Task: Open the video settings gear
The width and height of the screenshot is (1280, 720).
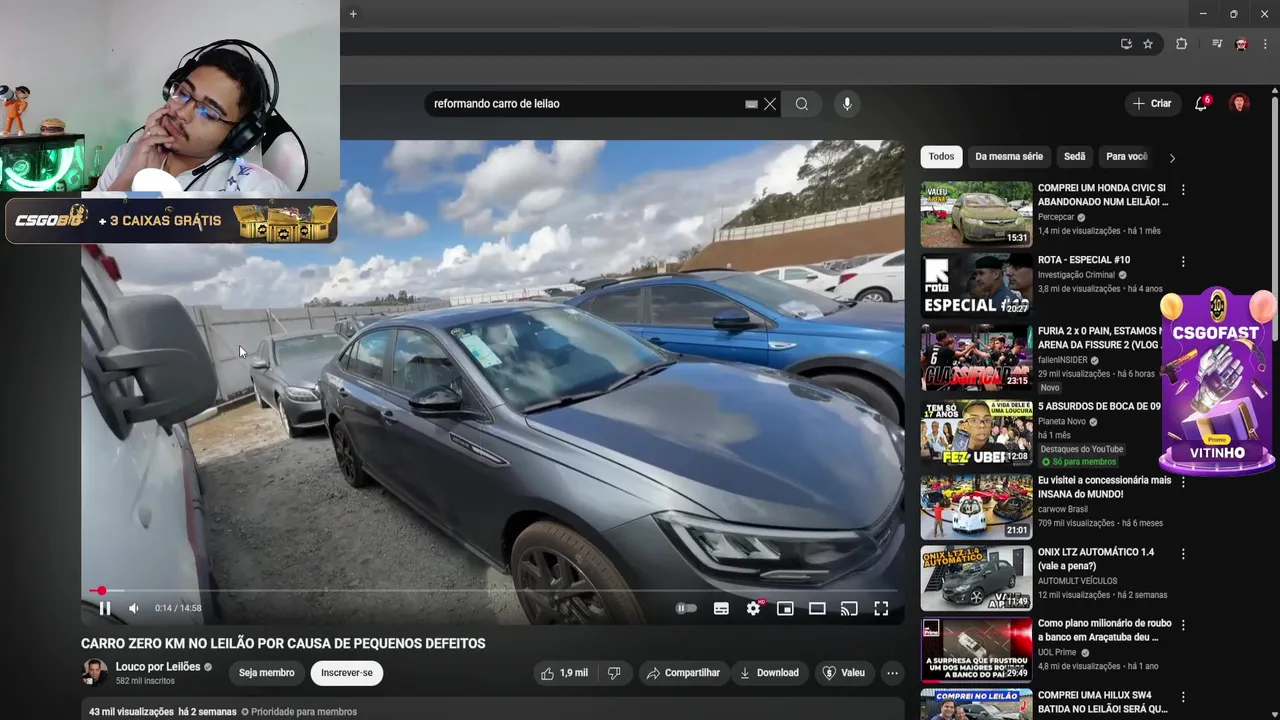Action: 753,608
